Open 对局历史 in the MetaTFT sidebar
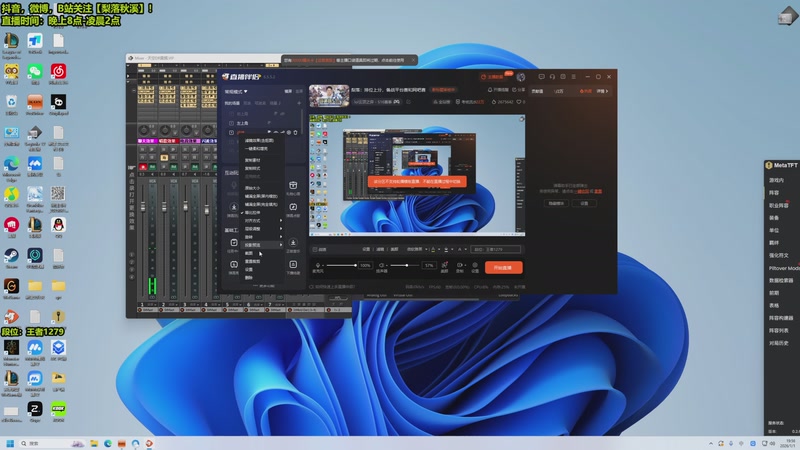The width and height of the screenshot is (800, 450). (779, 343)
